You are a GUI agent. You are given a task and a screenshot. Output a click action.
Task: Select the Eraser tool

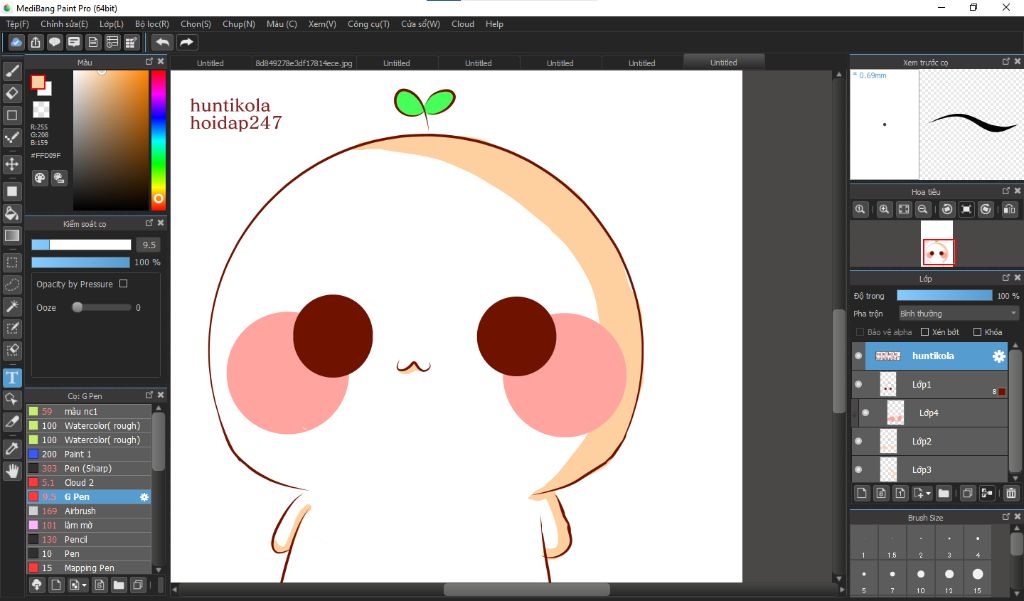tap(12, 93)
